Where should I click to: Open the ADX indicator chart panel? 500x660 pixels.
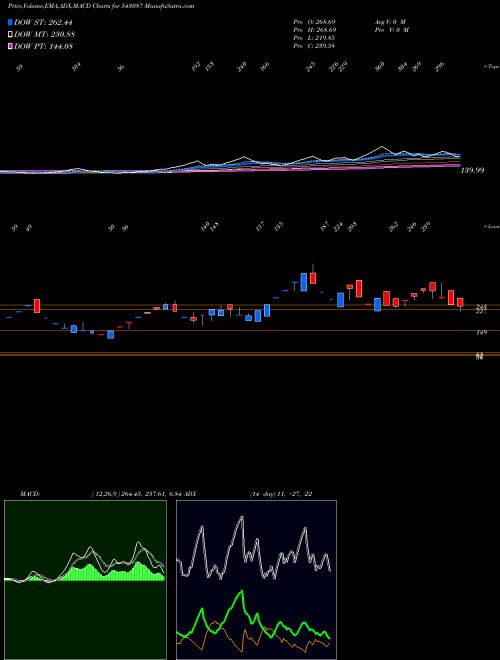[256, 580]
